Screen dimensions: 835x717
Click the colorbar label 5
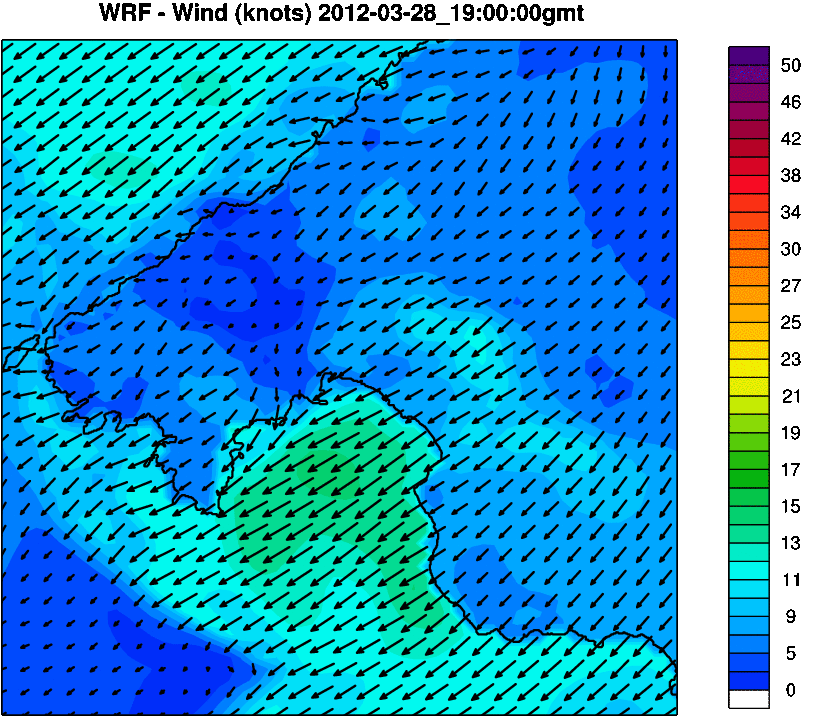click(791, 654)
